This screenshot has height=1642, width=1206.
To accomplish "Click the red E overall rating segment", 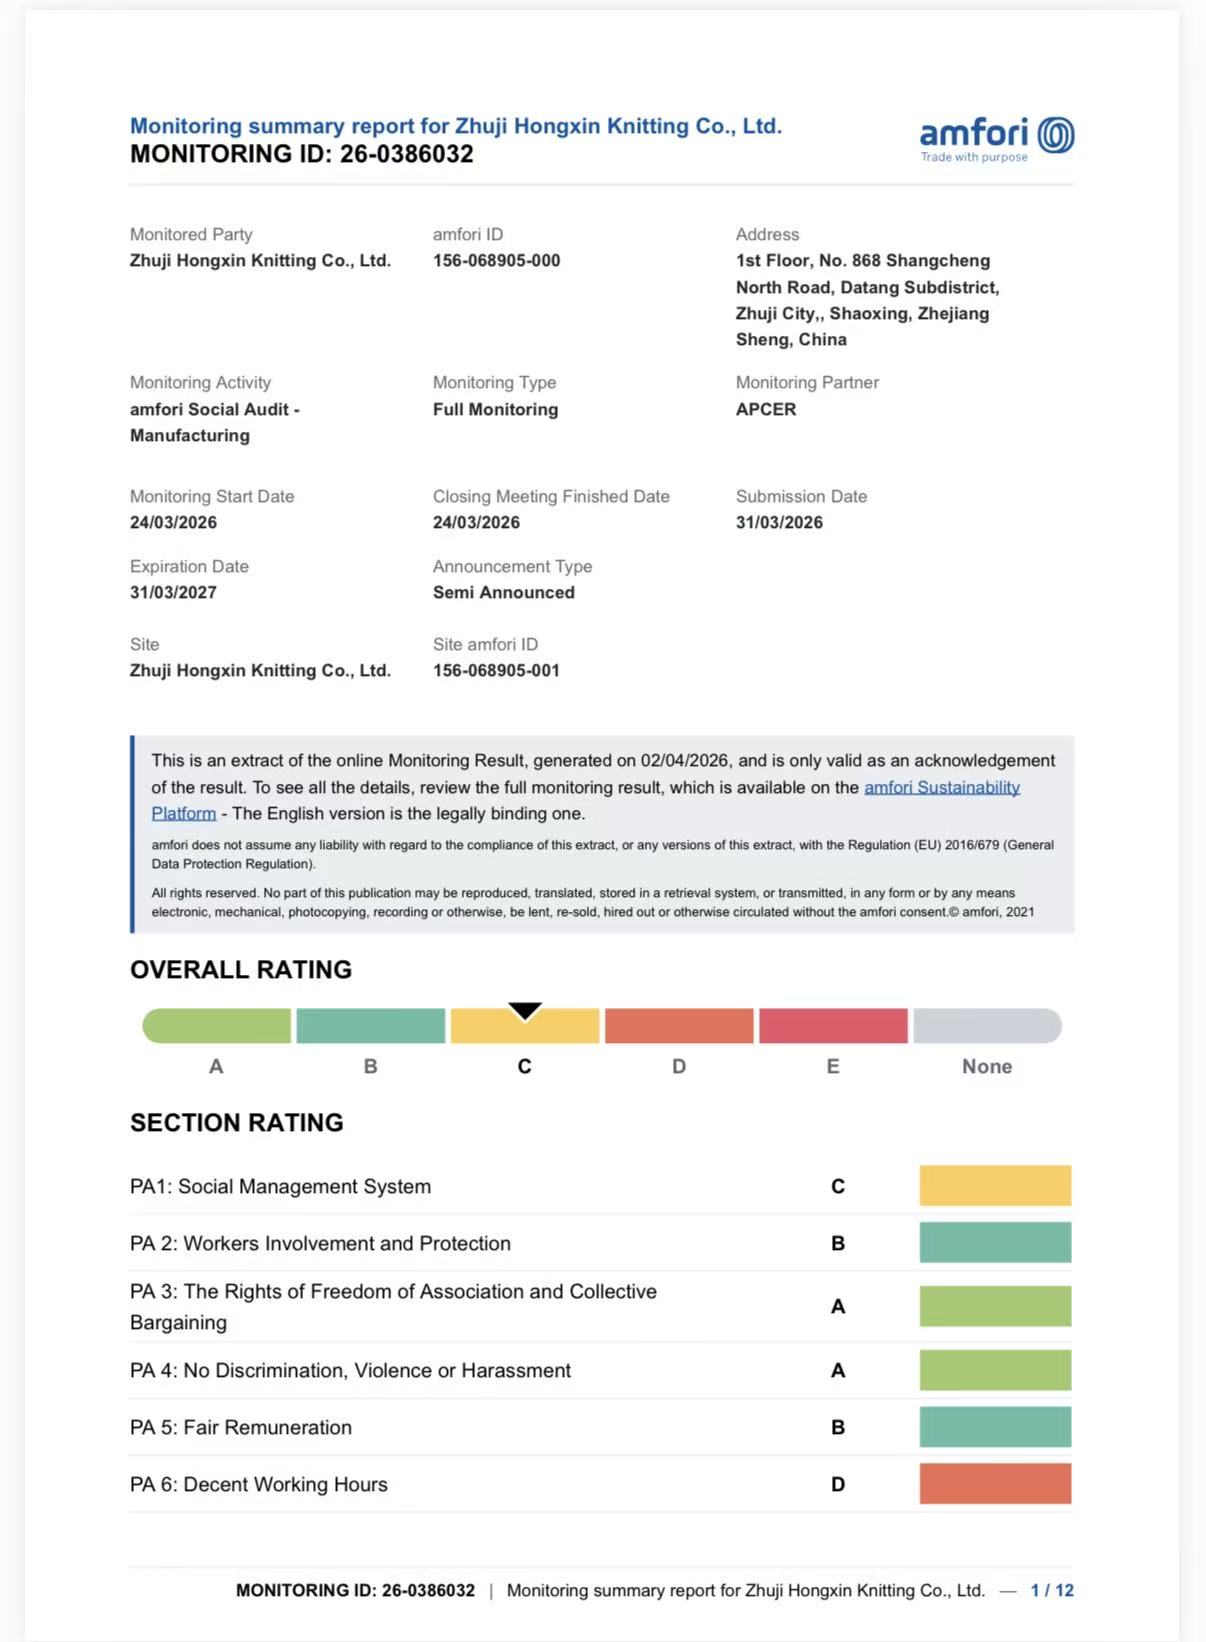I will coord(833,1026).
